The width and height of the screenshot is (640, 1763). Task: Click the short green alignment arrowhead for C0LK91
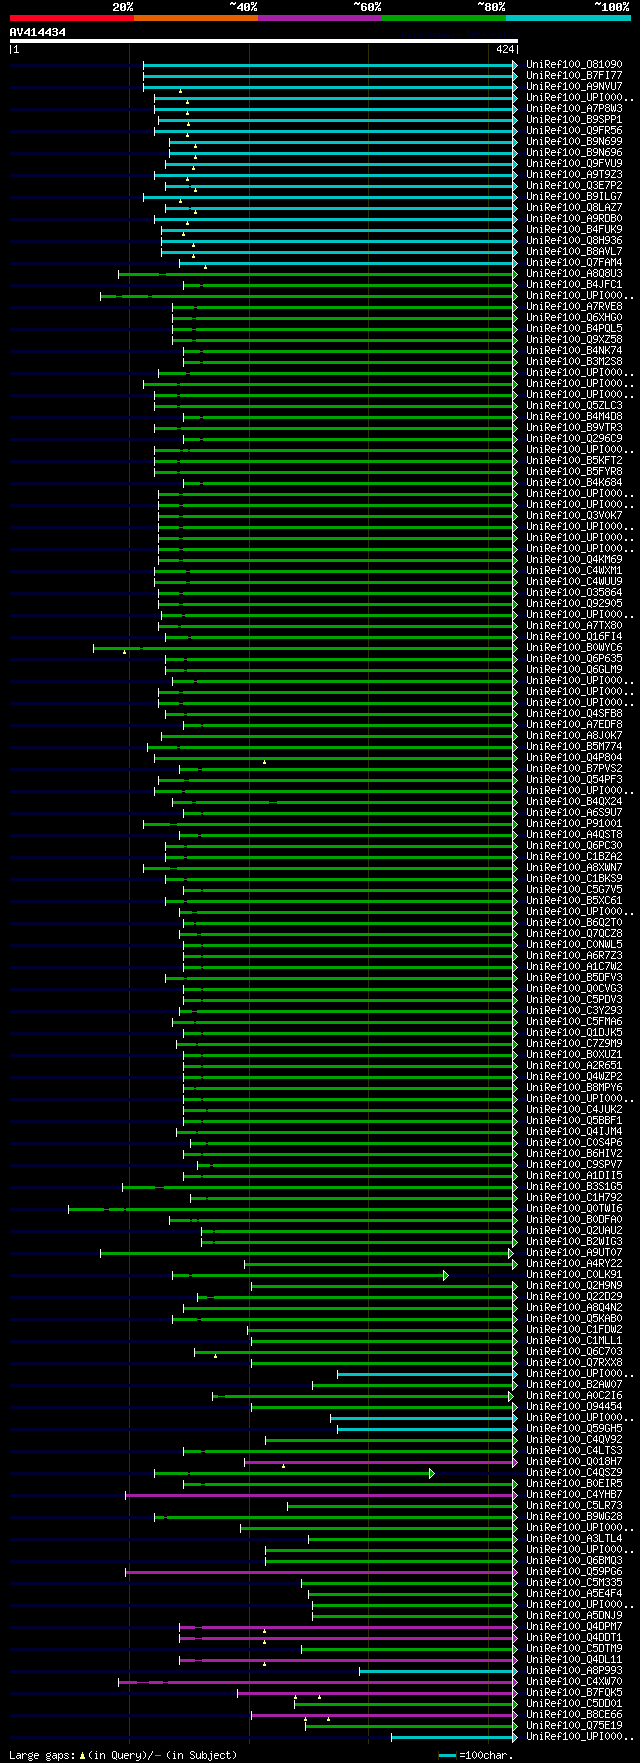446,1275
